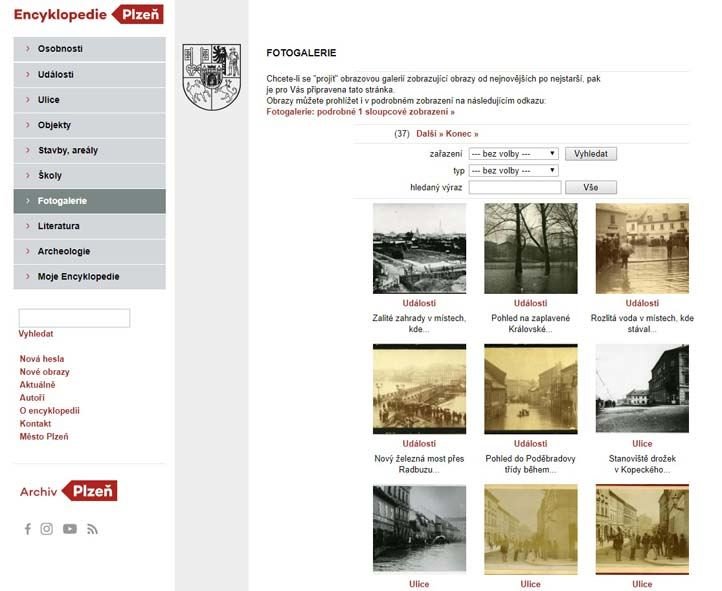Click the Encyklopedie Plzeň logo
This screenshot has height=591, width=722.
point(88,14)
